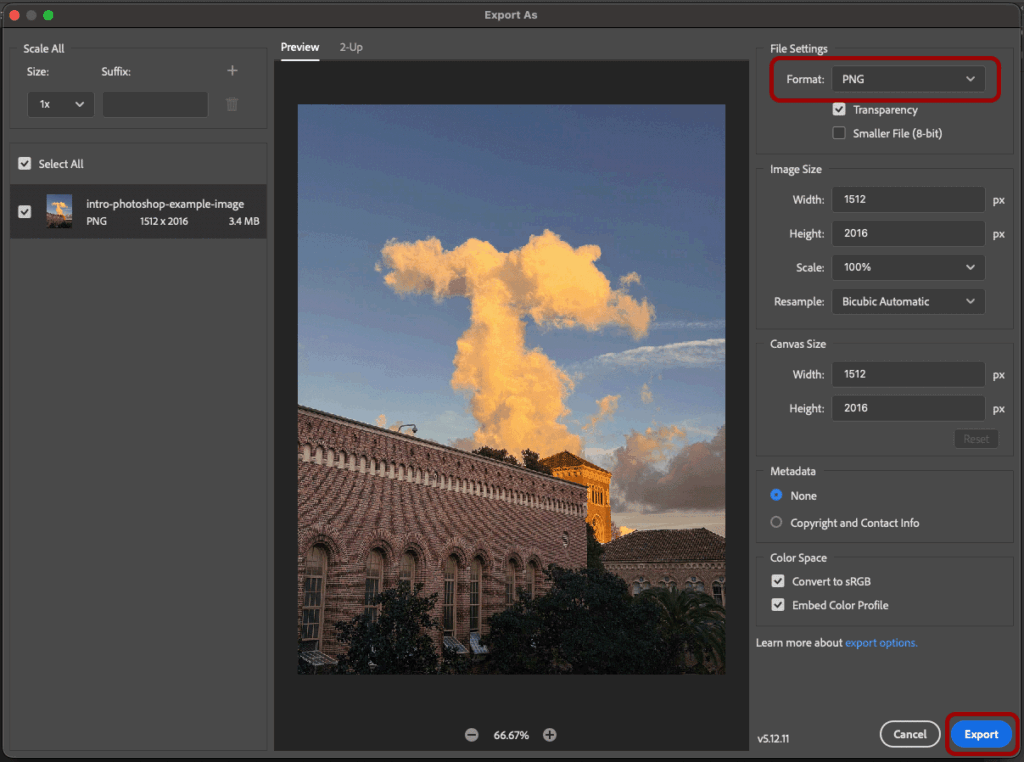Screen dimensions: 1024x762
Task: Open the 1x size dropdown
Action: (x=60, y=105)
